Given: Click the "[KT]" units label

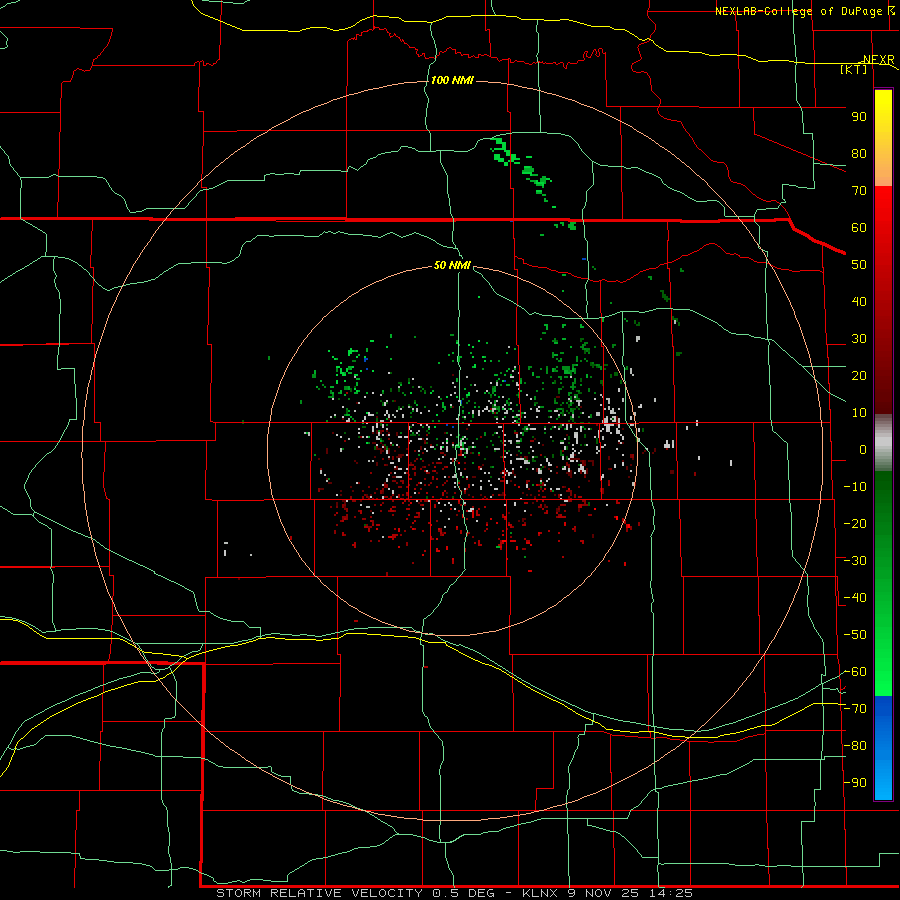Looking at the screenshot, I should click(854, 69).
